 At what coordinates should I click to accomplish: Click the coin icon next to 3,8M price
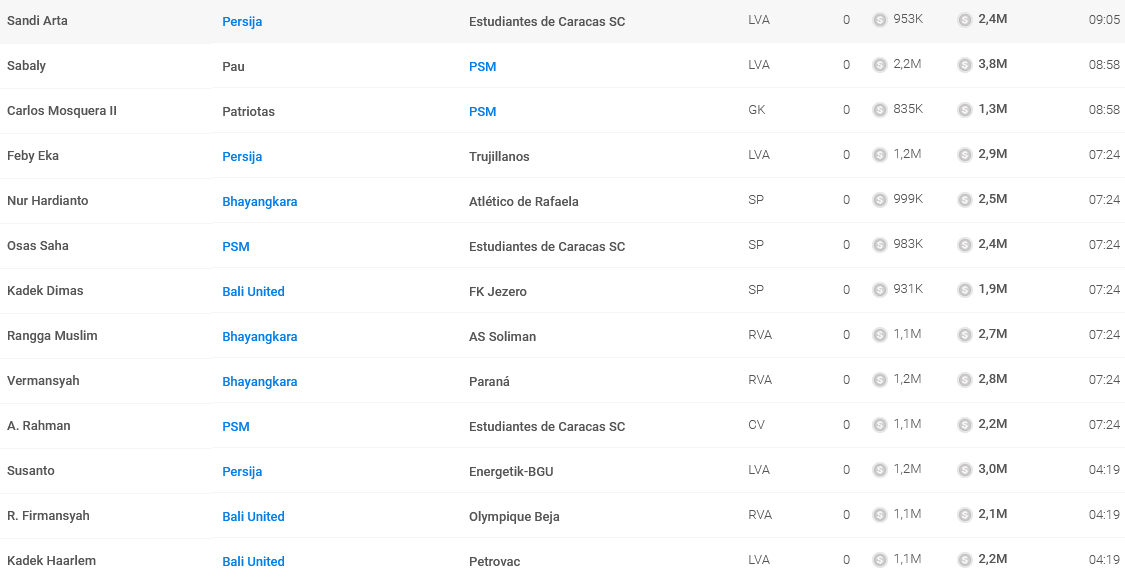point(965,65)
